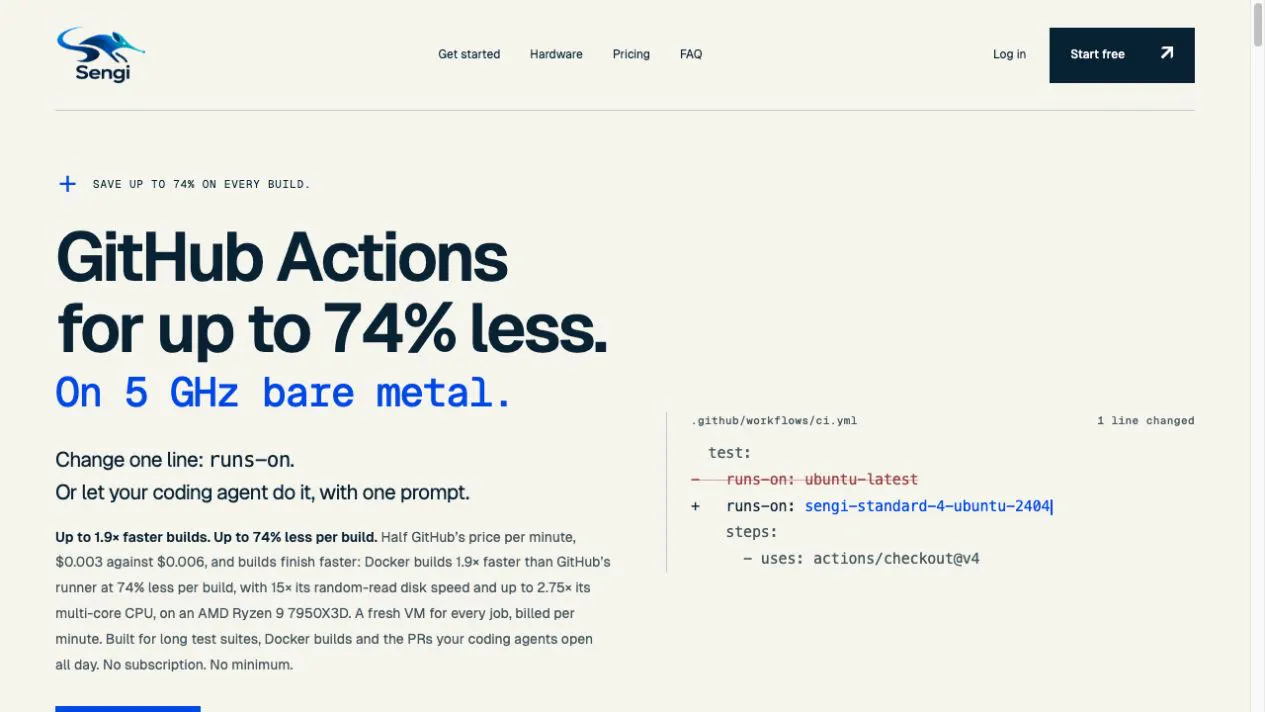Click the .github/workflows/ci.yml file name

coord(774,421)
